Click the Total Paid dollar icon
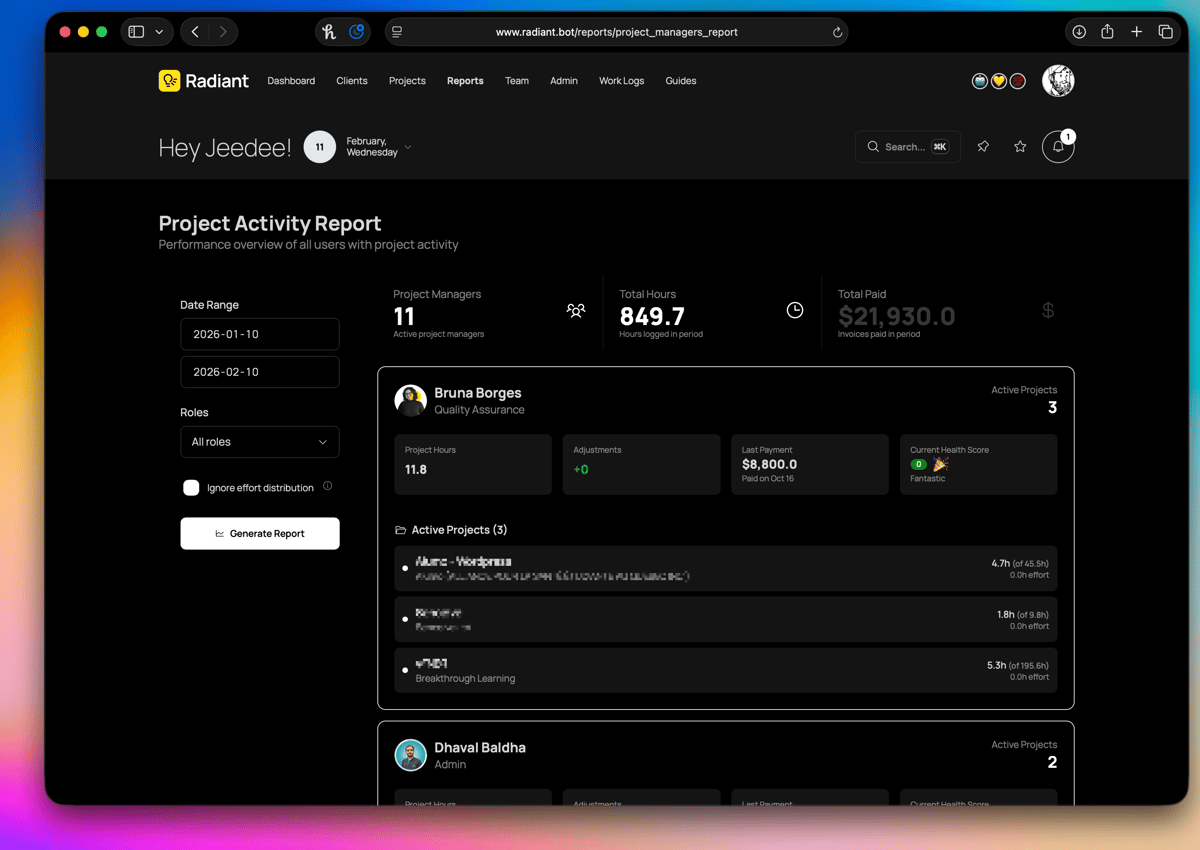The image size is (1200, 850). 1048,311
